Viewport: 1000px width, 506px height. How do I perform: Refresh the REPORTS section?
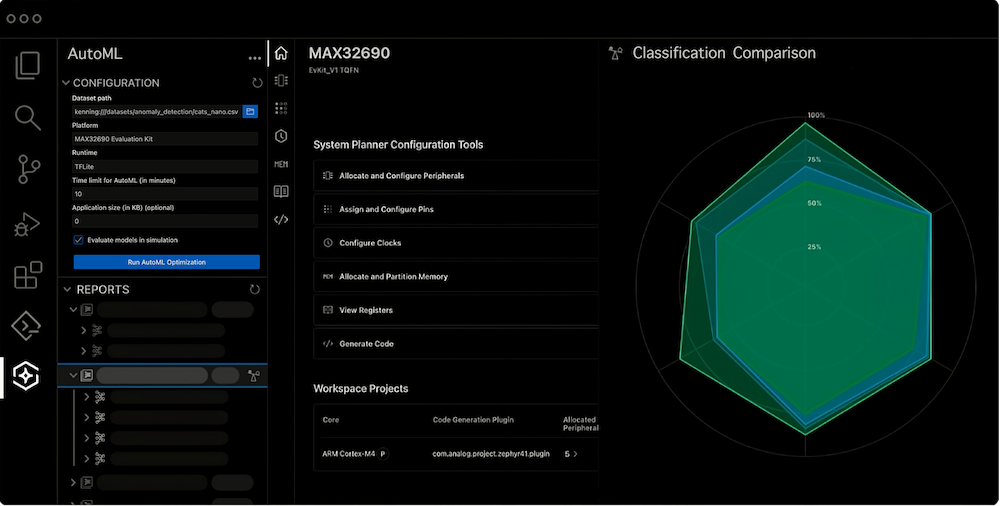pos(255,289)
